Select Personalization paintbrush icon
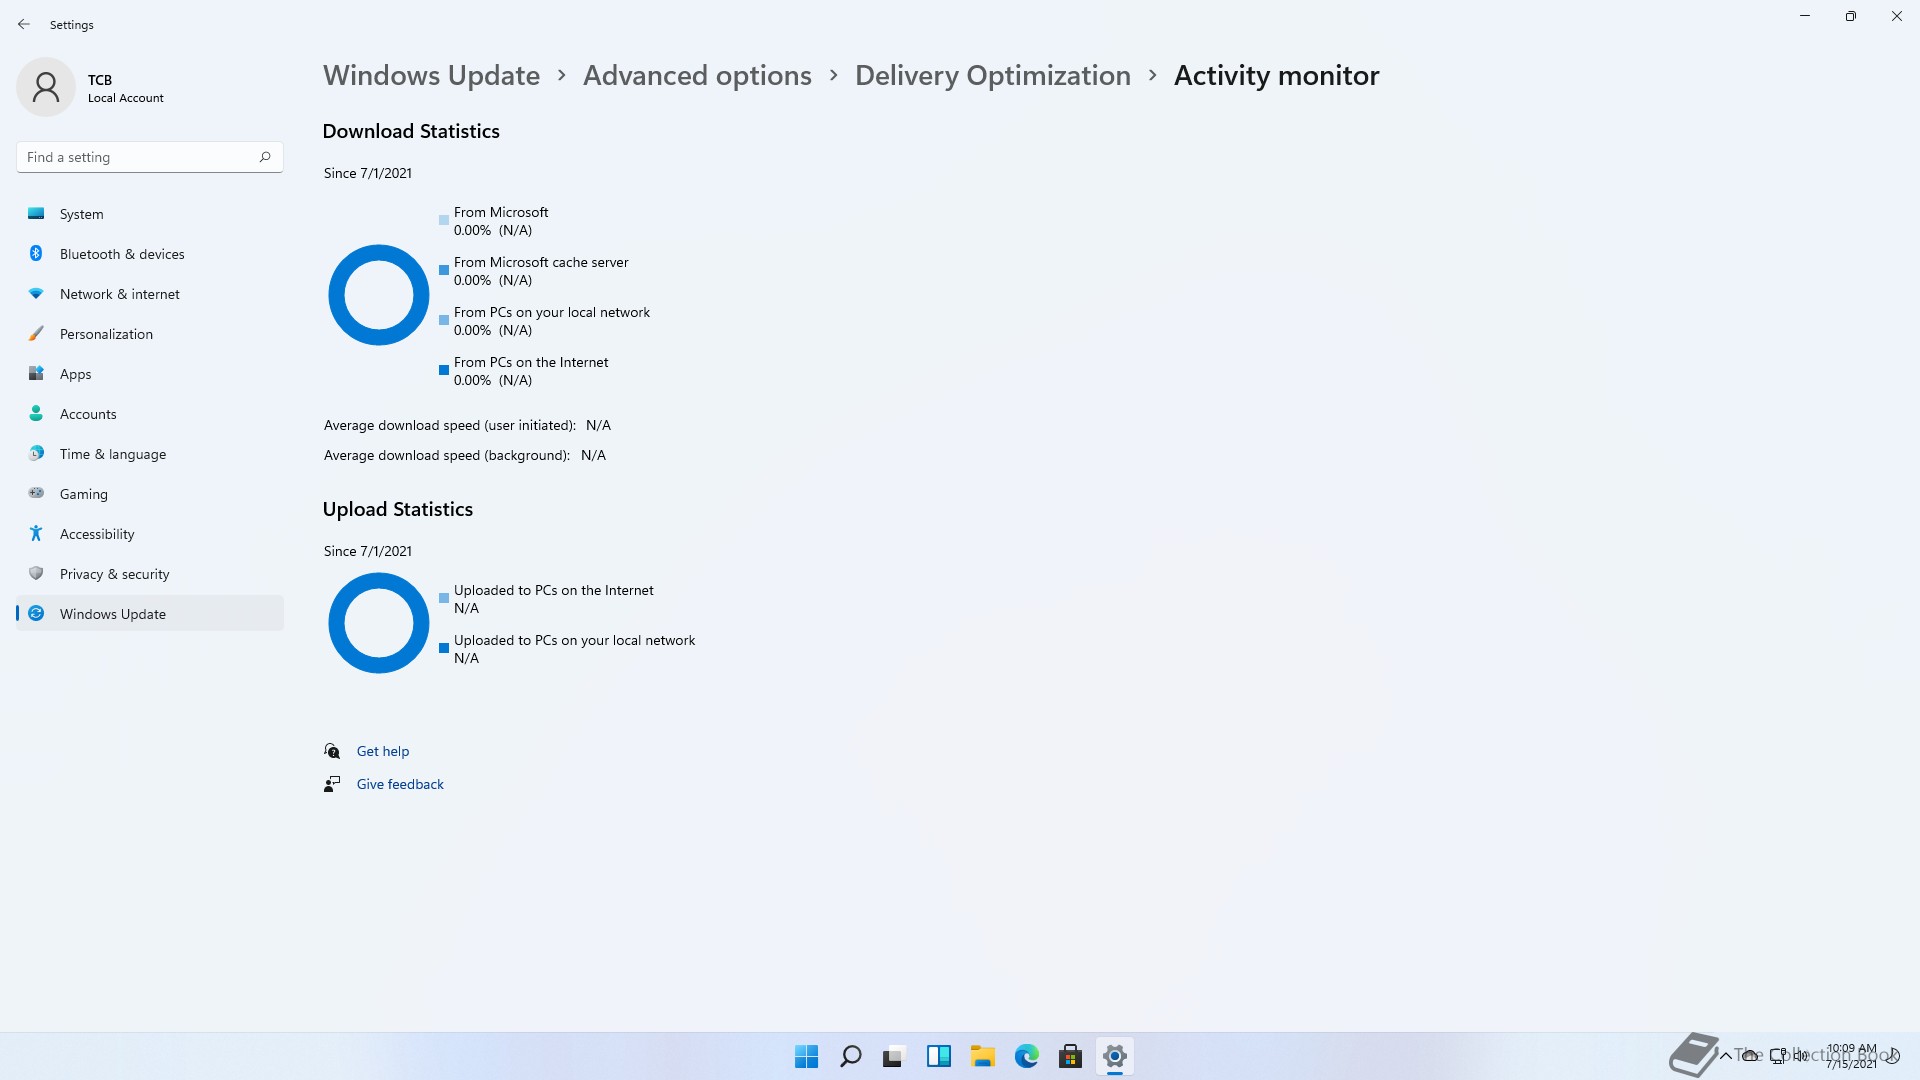Screen dimensions: 1920x1080 [36, 334]
